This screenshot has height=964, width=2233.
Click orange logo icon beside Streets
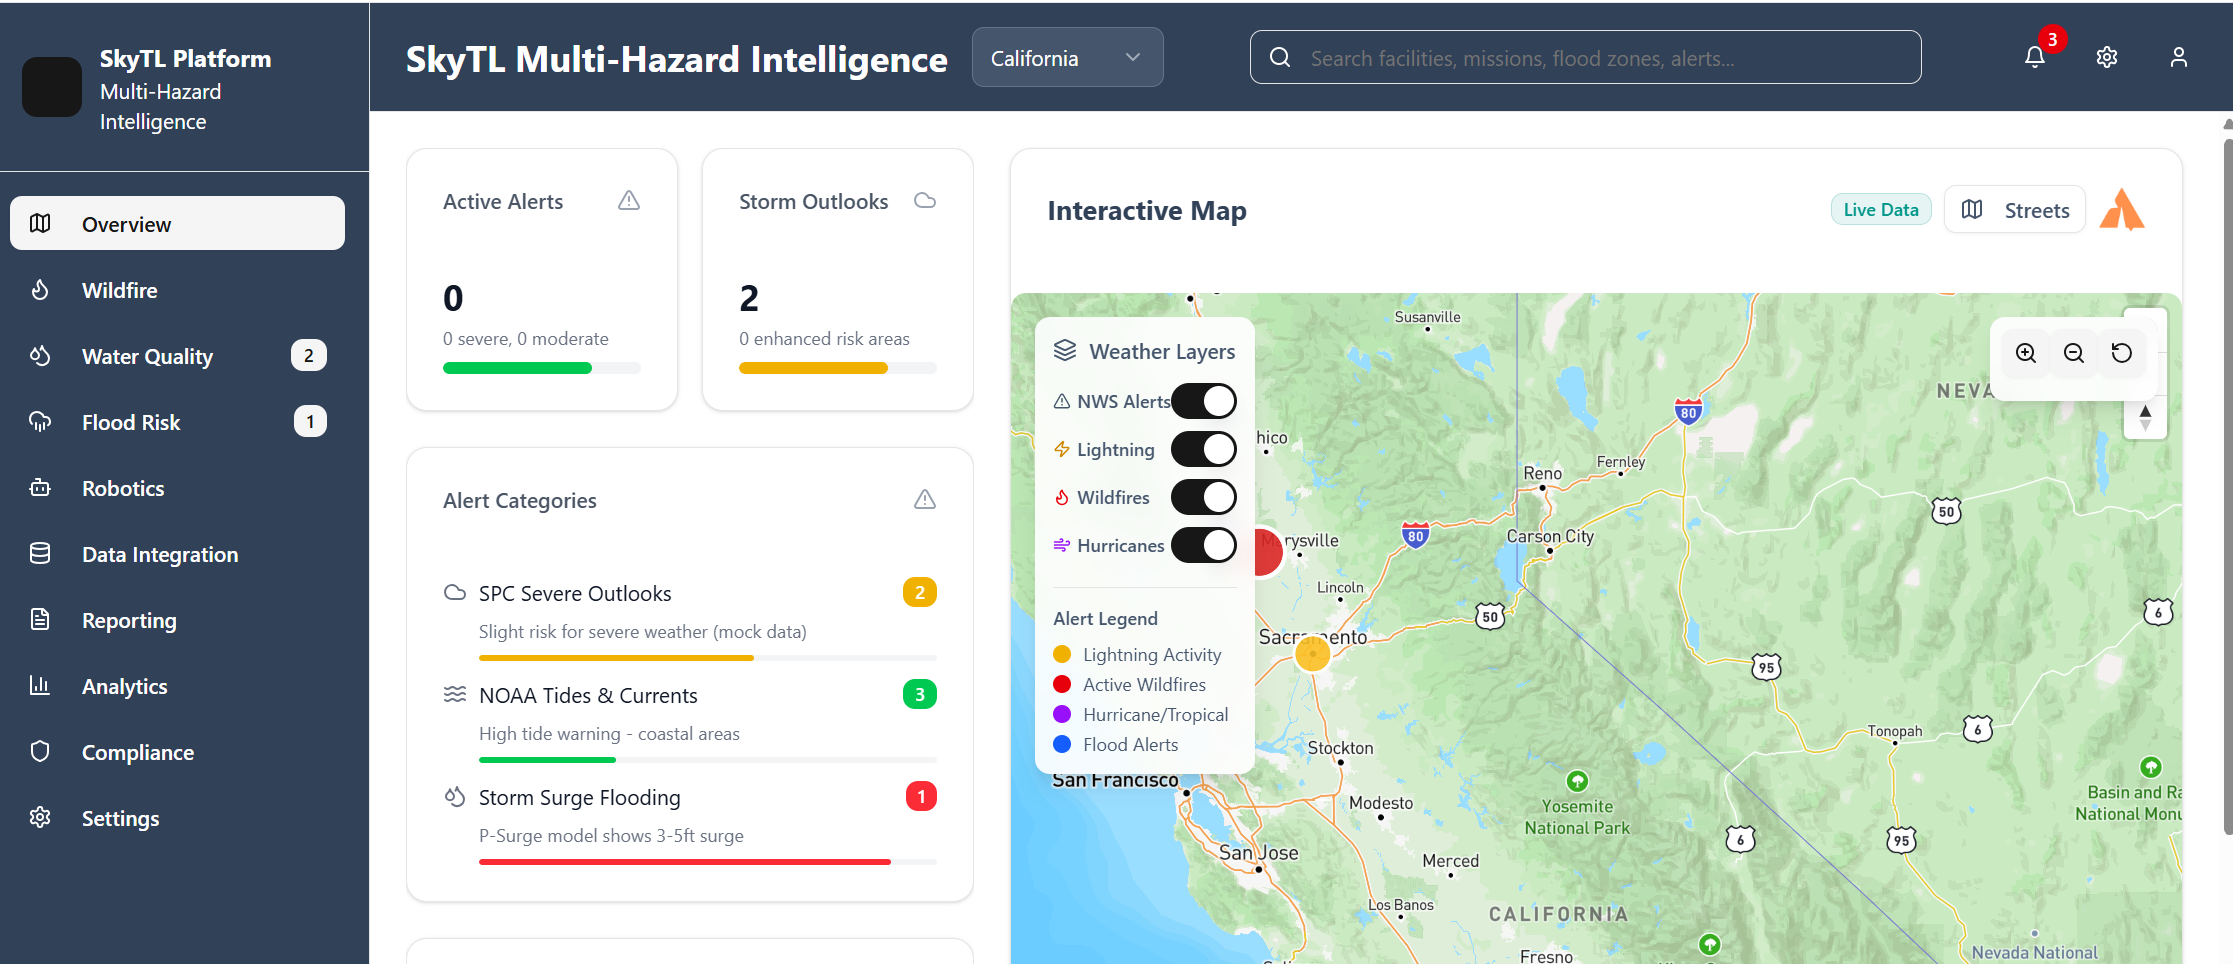click(x=2121, y=209)
